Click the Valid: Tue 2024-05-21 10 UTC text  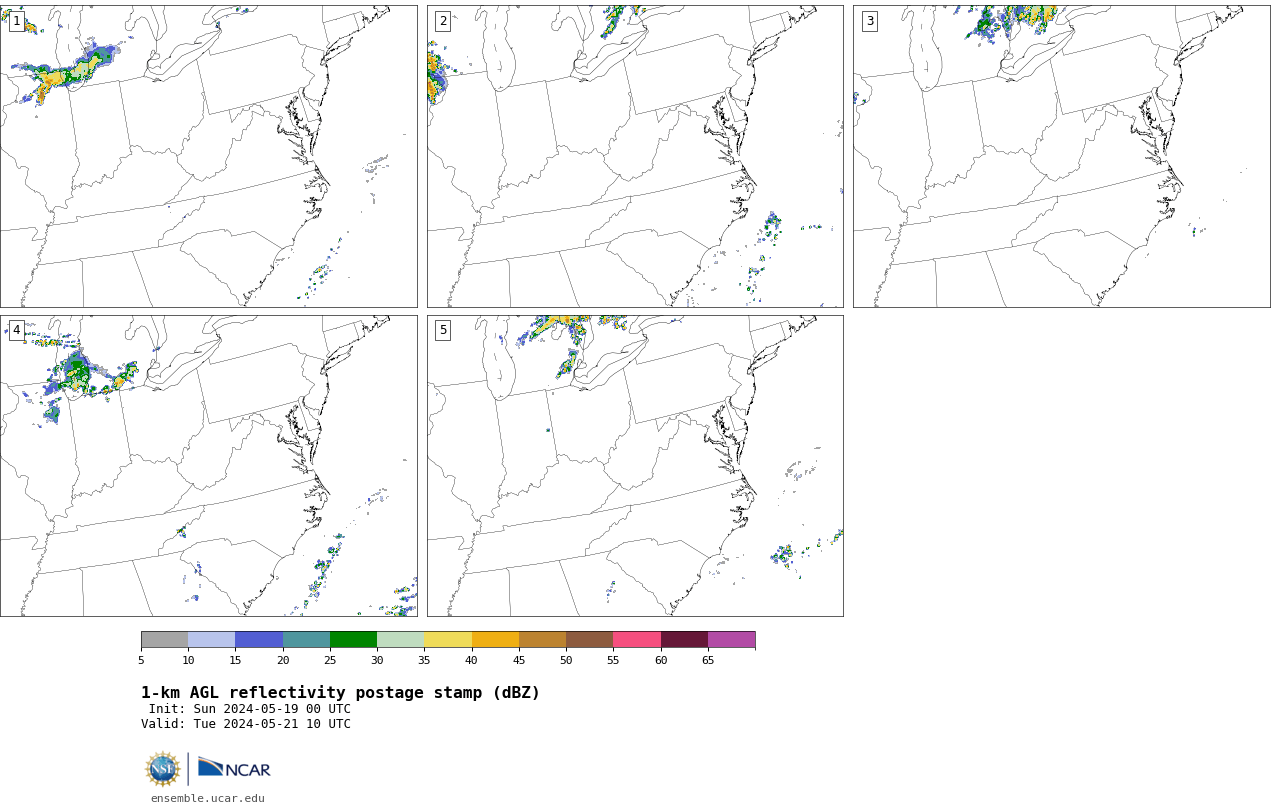pyautogui.click(x=246, y=724)
